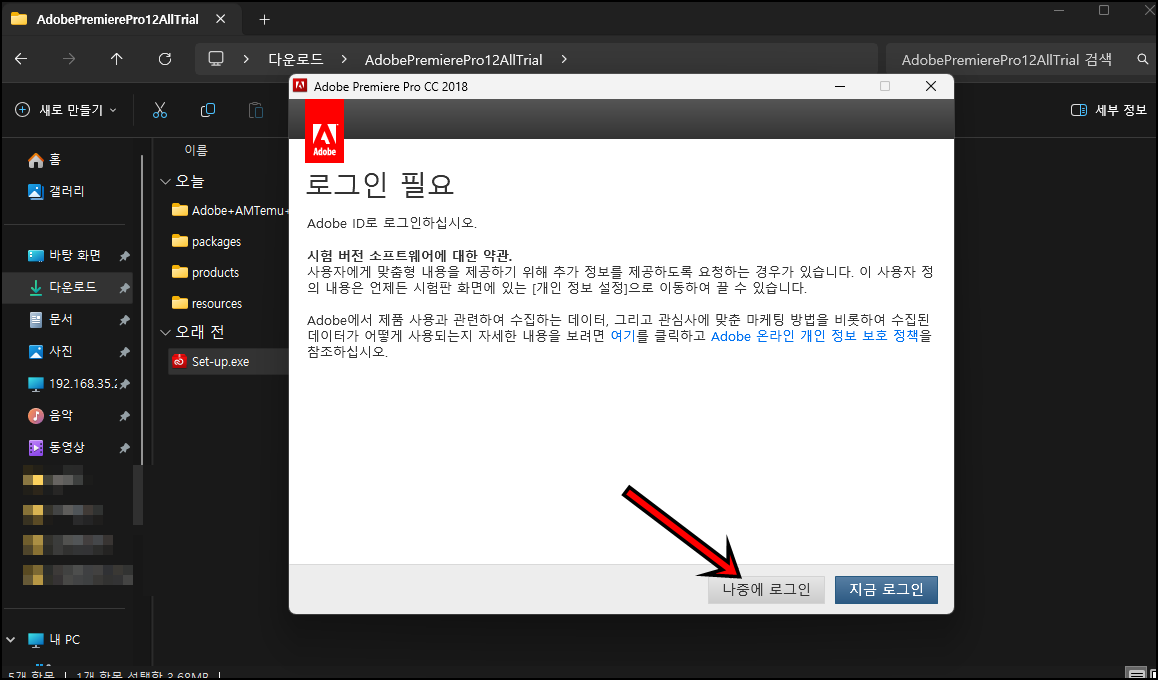Click the Set-up.exe Creative Cloud icon
1158x680 pixels.
(x=179, y=362)
